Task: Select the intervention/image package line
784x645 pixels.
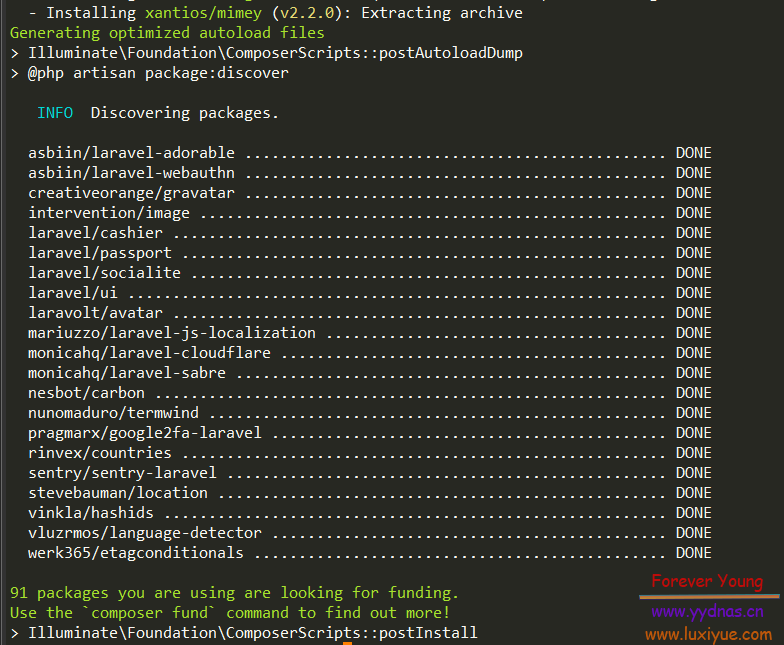Action: [x=370, y=213]
